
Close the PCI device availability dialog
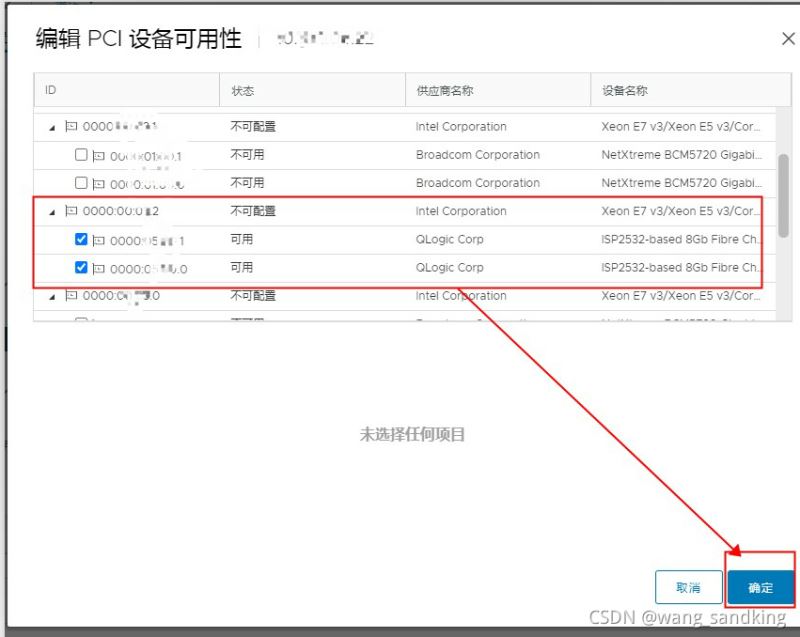787,39
